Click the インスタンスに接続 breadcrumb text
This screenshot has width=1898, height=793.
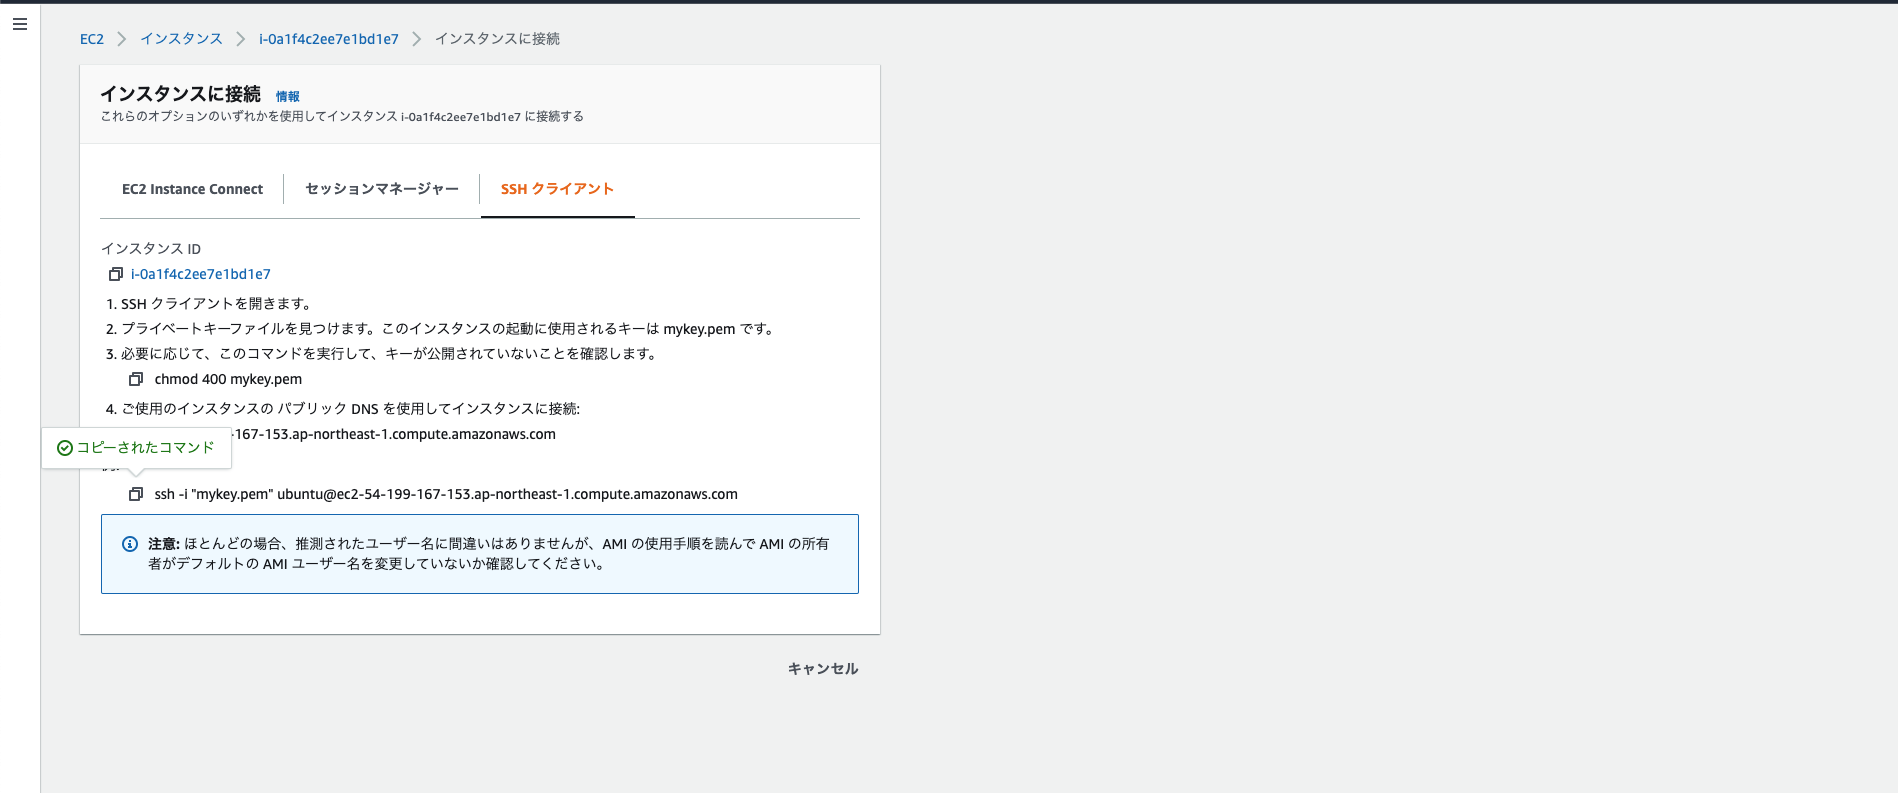497,39
